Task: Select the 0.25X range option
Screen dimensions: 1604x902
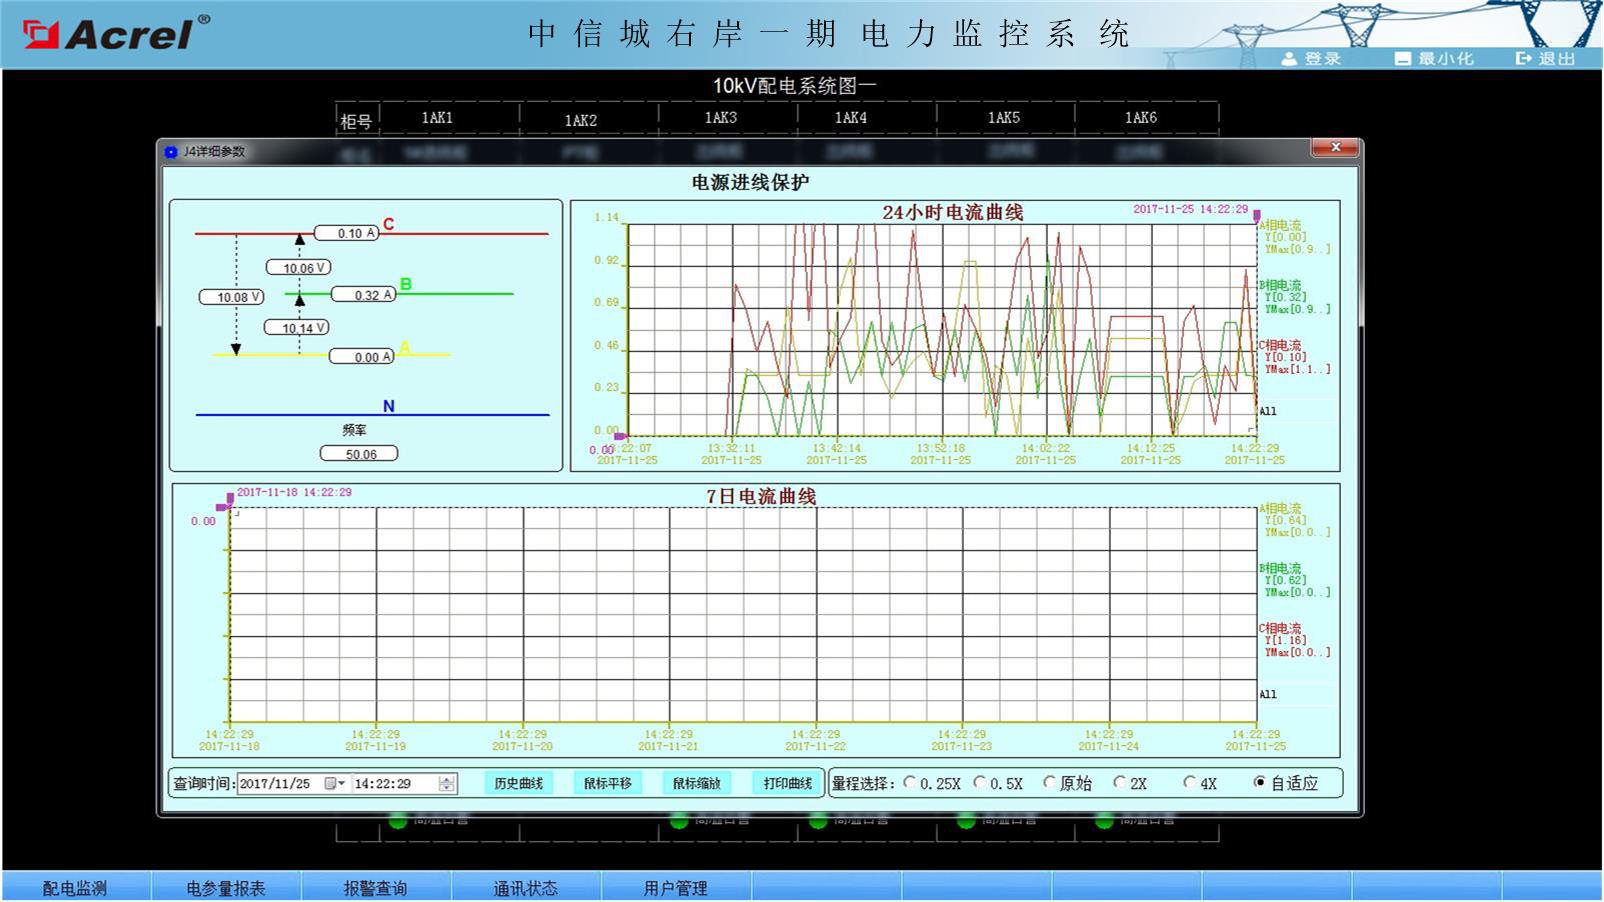Action: point(910,783)
